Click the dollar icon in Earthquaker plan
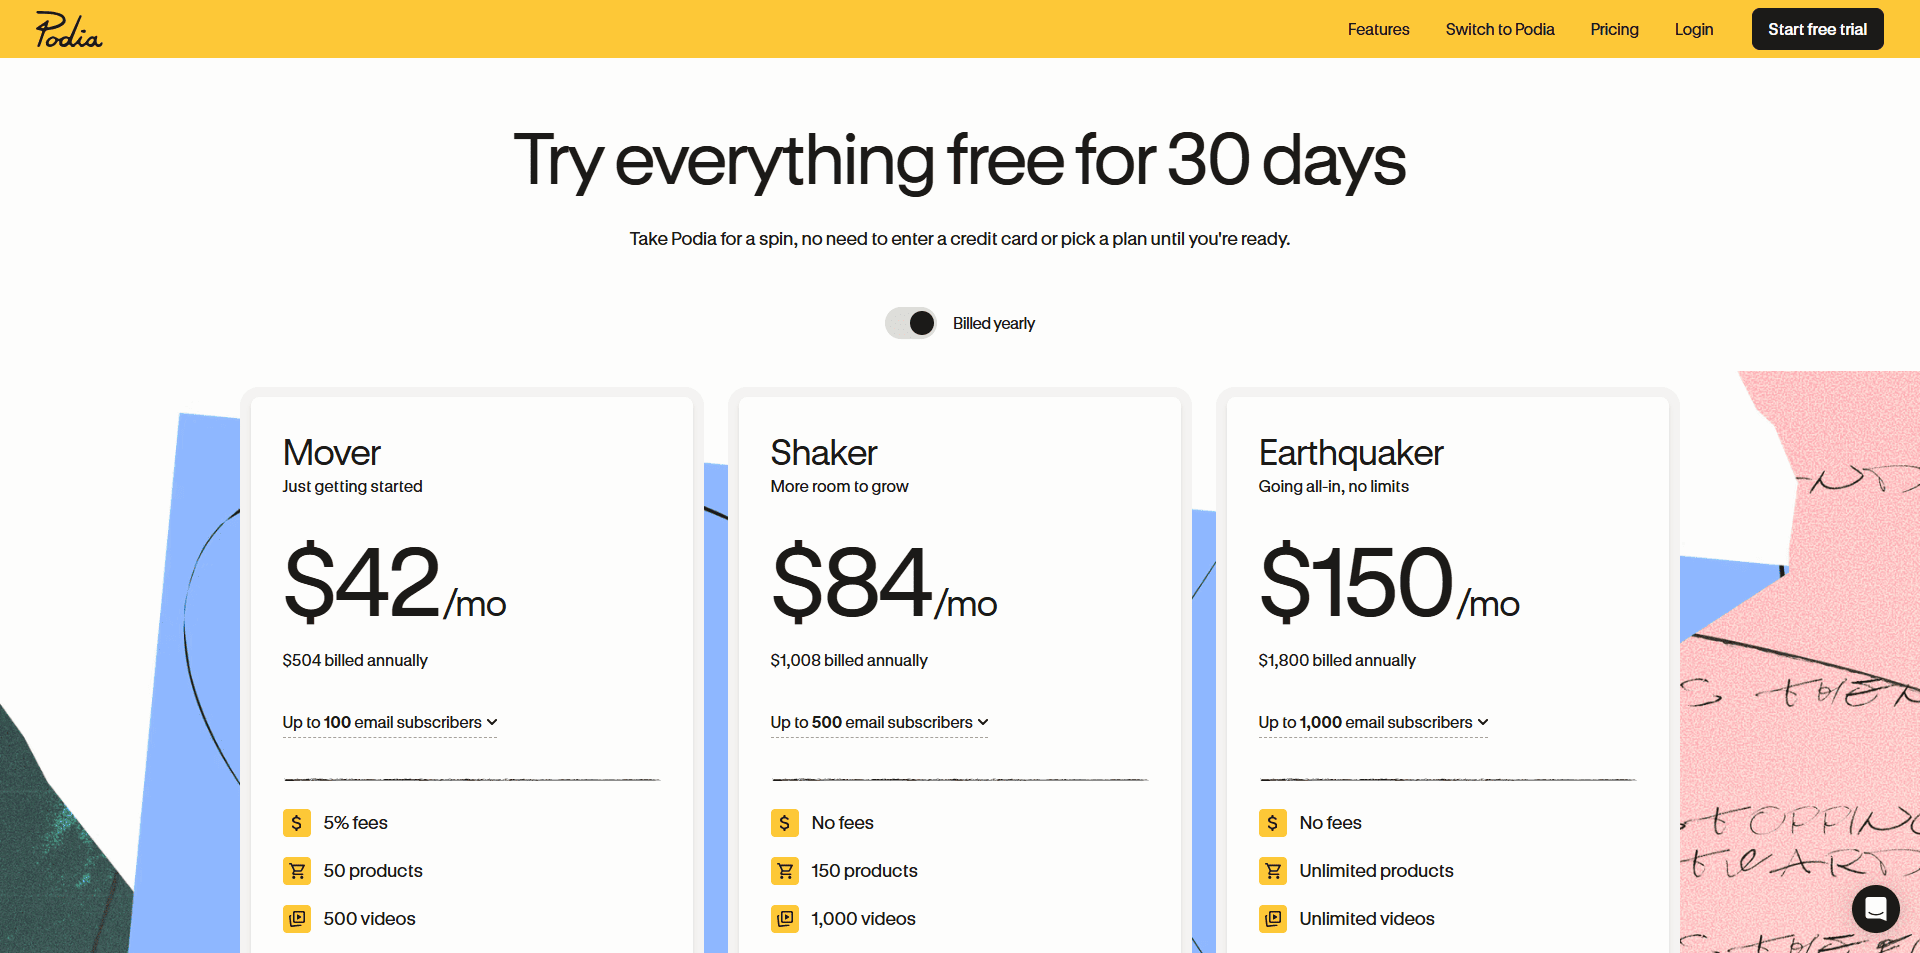 pyautogui.click(x=1273, y=823)
